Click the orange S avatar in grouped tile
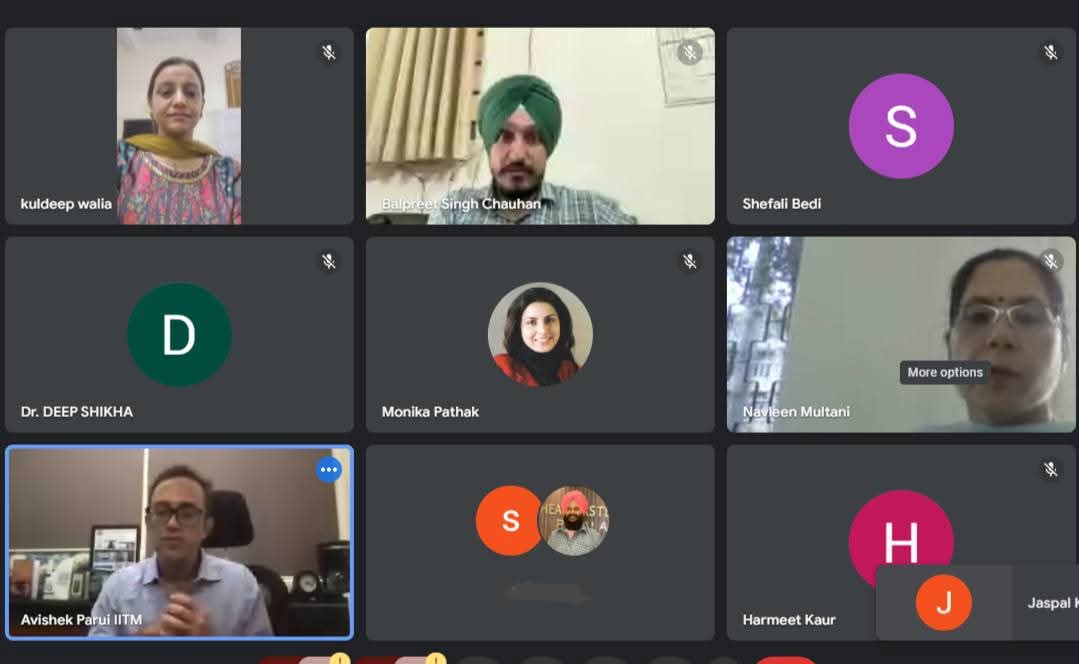This screenshot has width=1079, height=664. click(x=510, y=521)
